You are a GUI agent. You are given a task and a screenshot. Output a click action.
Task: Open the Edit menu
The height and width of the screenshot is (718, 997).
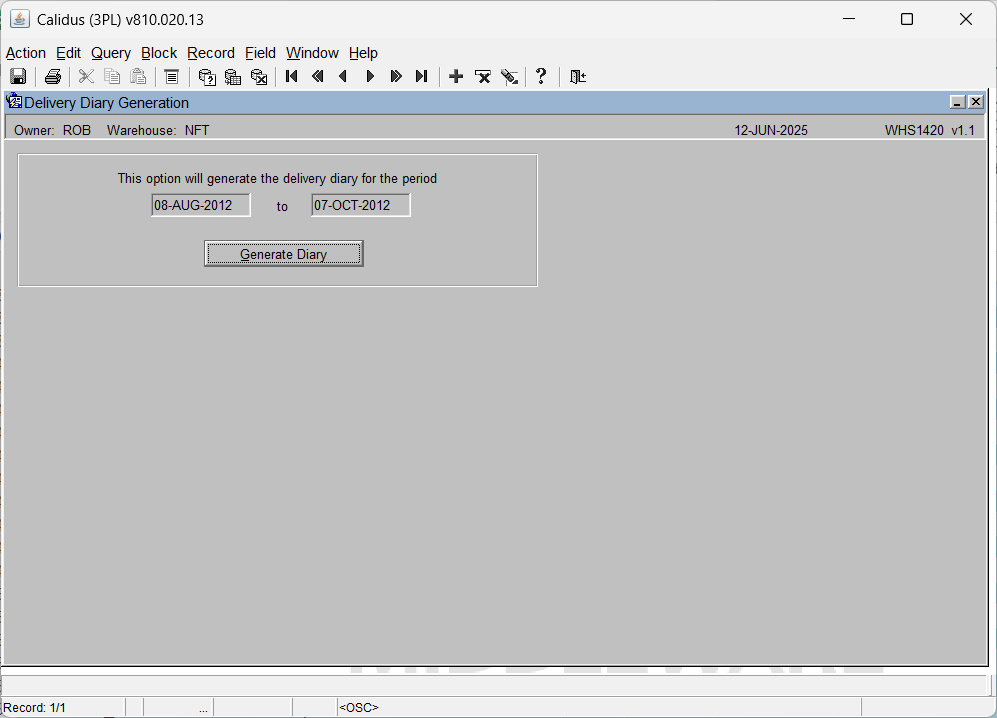coord(68,53)
